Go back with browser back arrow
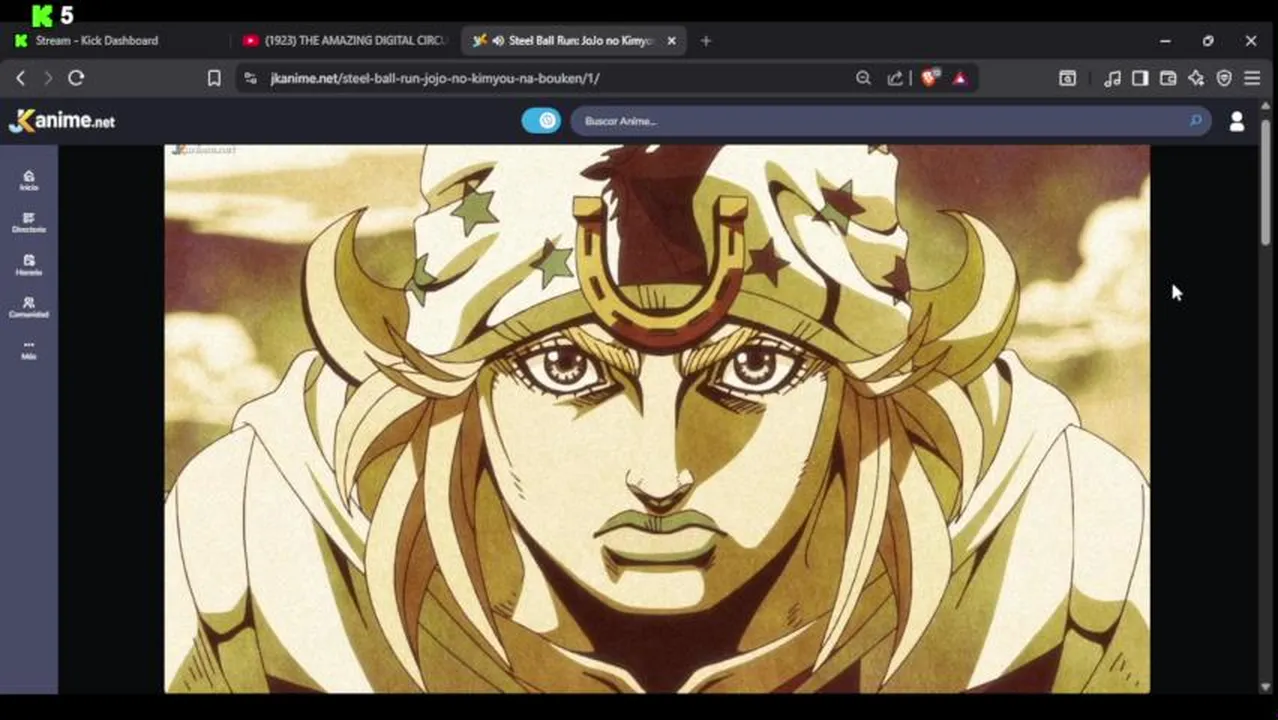The width and height of the screenshot is (1278, 720). pos(20,78)
